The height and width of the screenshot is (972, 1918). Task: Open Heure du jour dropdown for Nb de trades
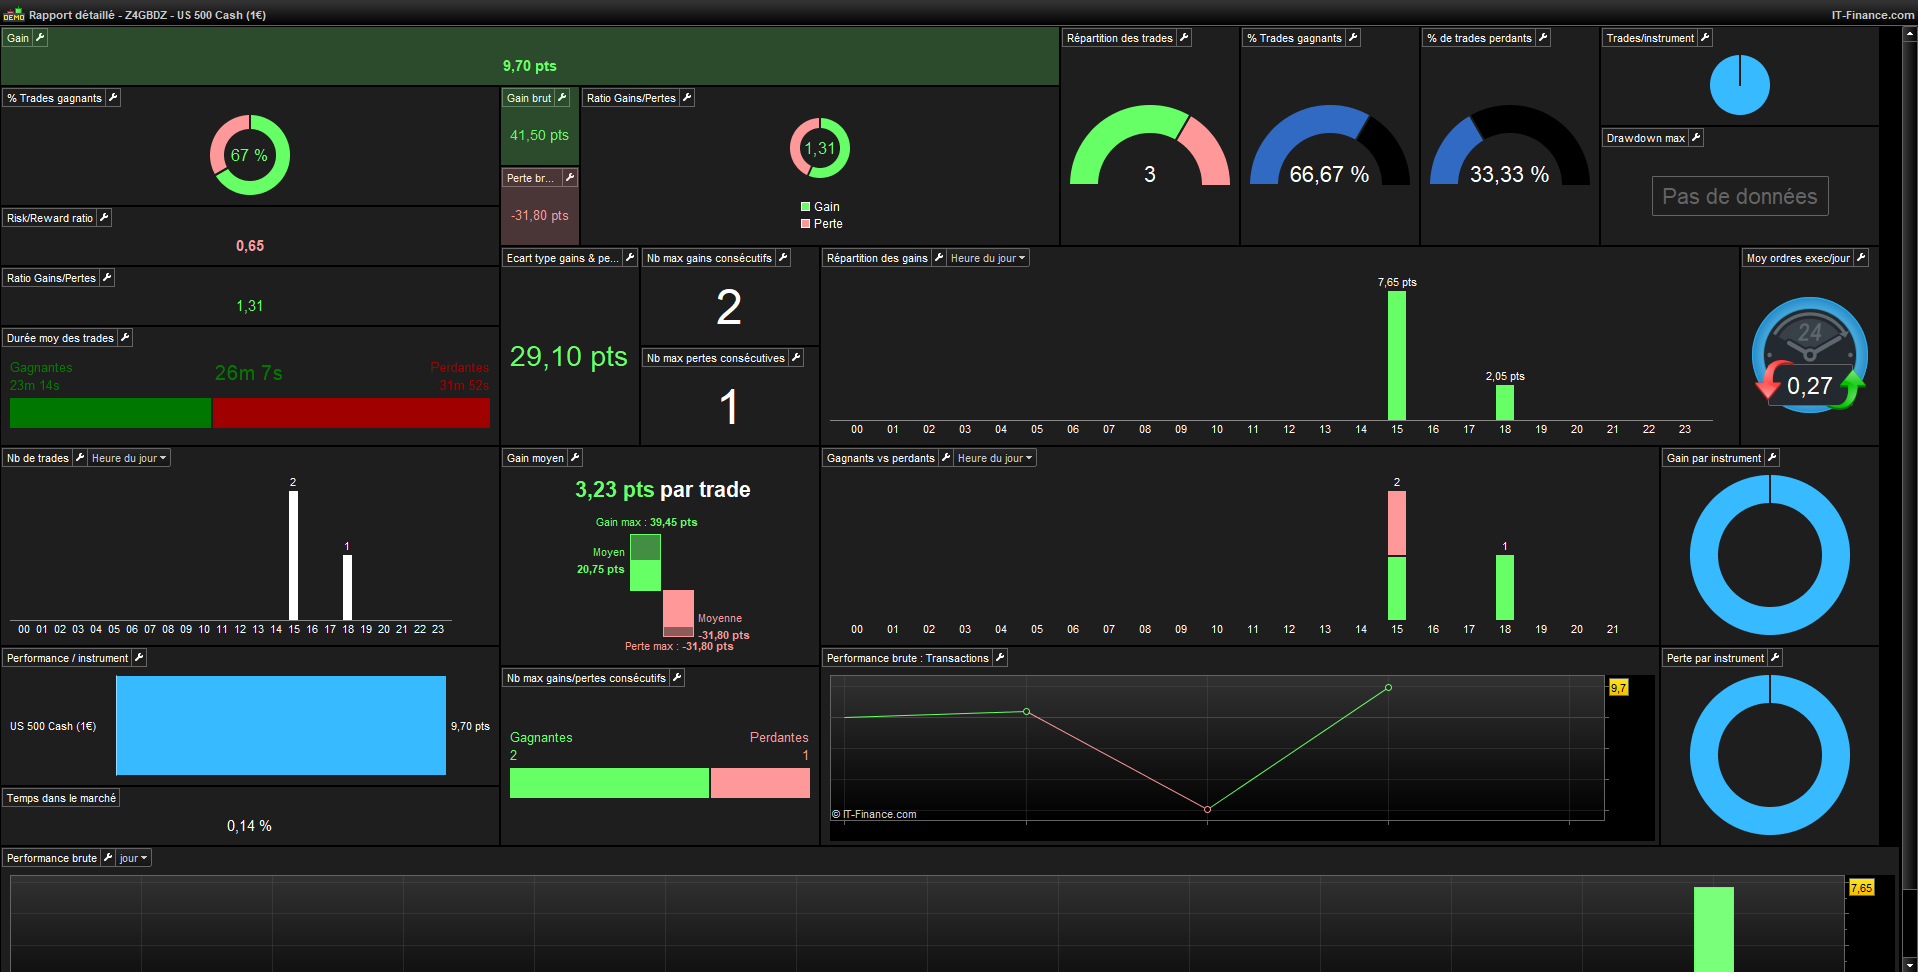tap(129, 458)
